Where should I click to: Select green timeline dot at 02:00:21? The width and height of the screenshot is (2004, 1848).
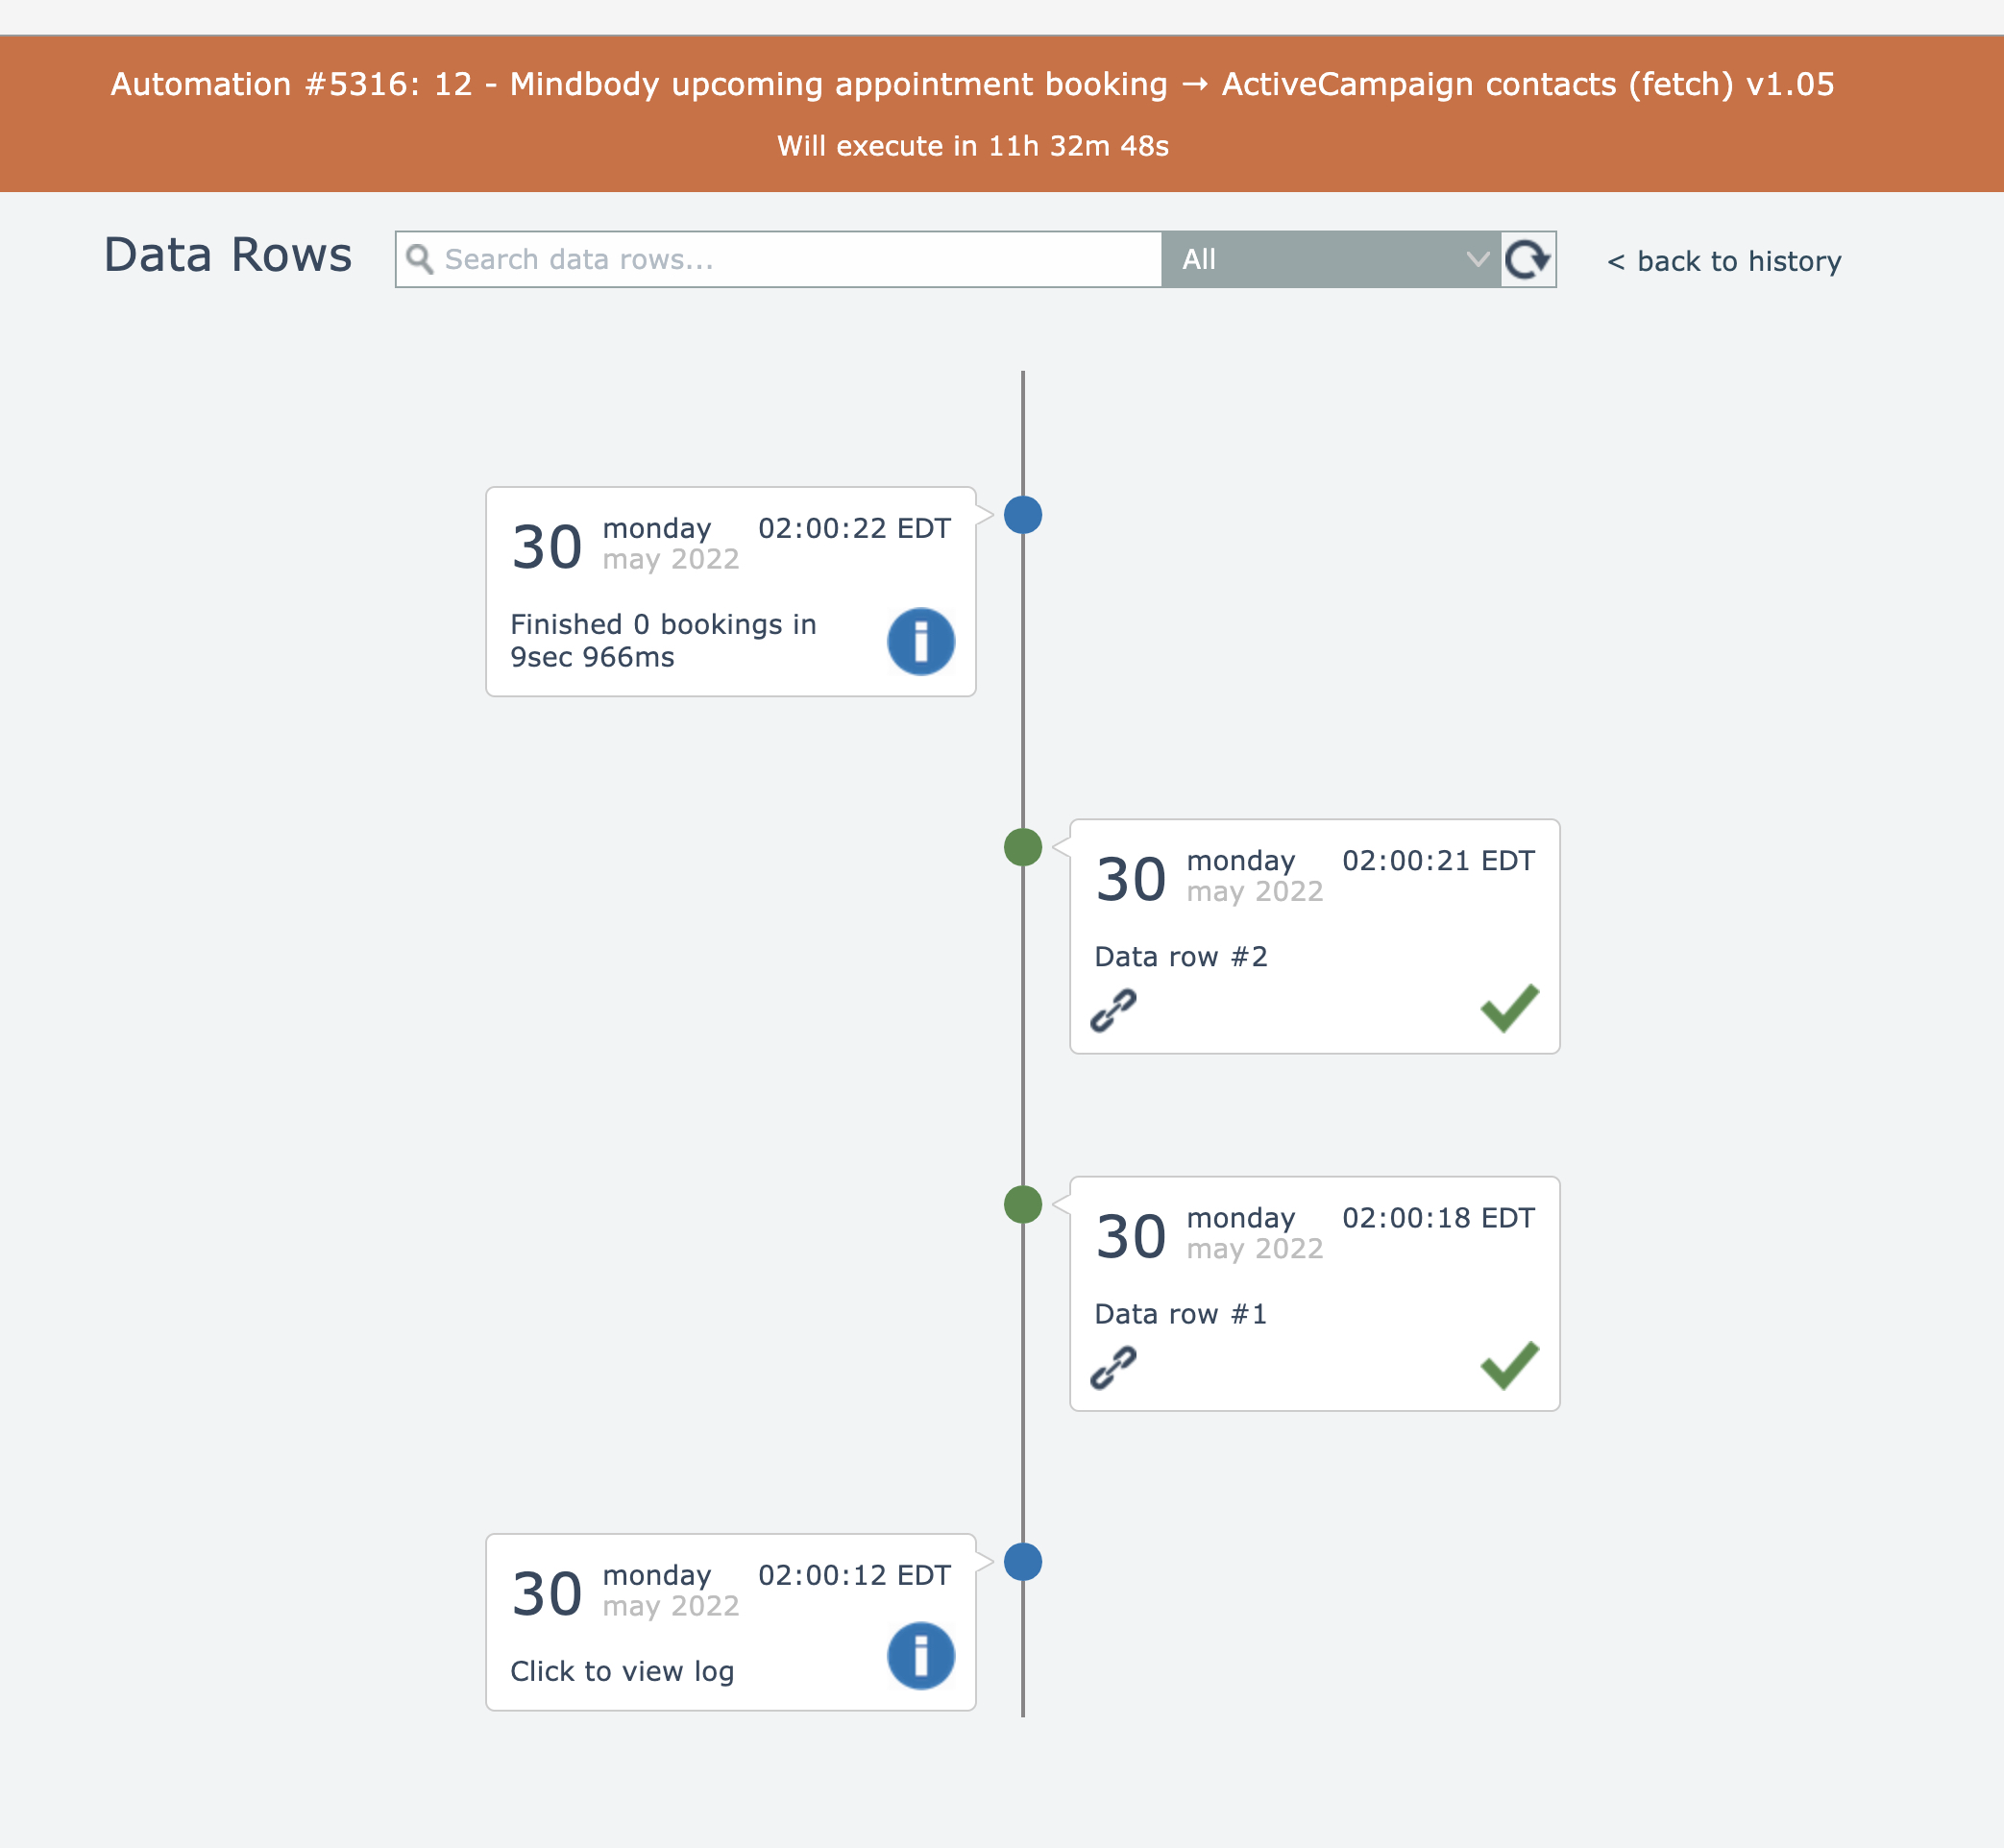click(x=1023, y=847)
